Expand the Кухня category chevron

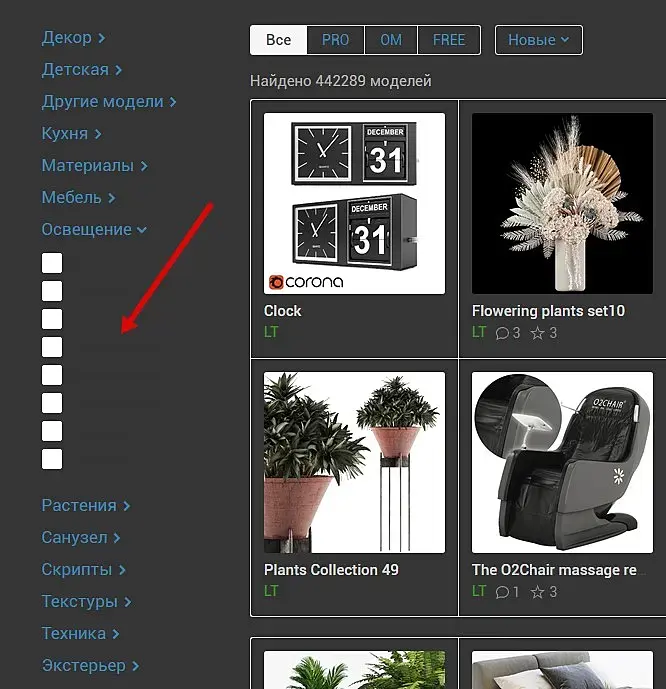tap(98, 134)
